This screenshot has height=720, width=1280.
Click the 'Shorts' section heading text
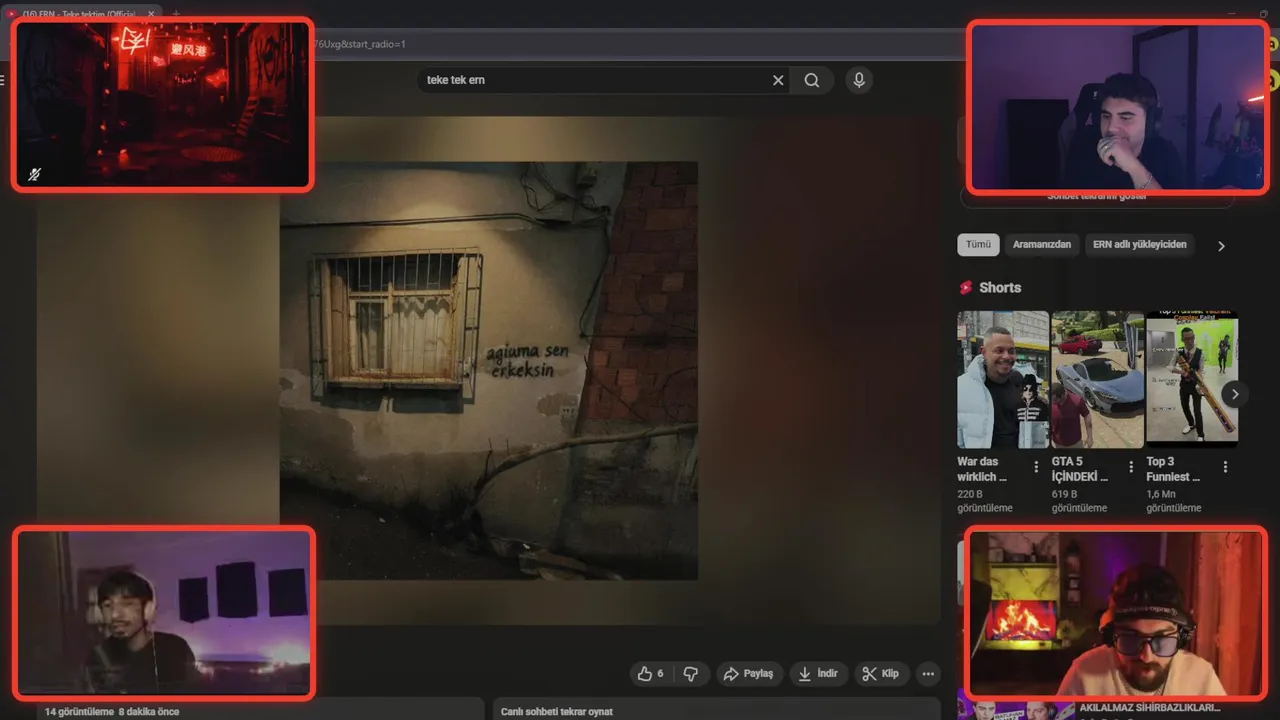(x=1000, y=288)
